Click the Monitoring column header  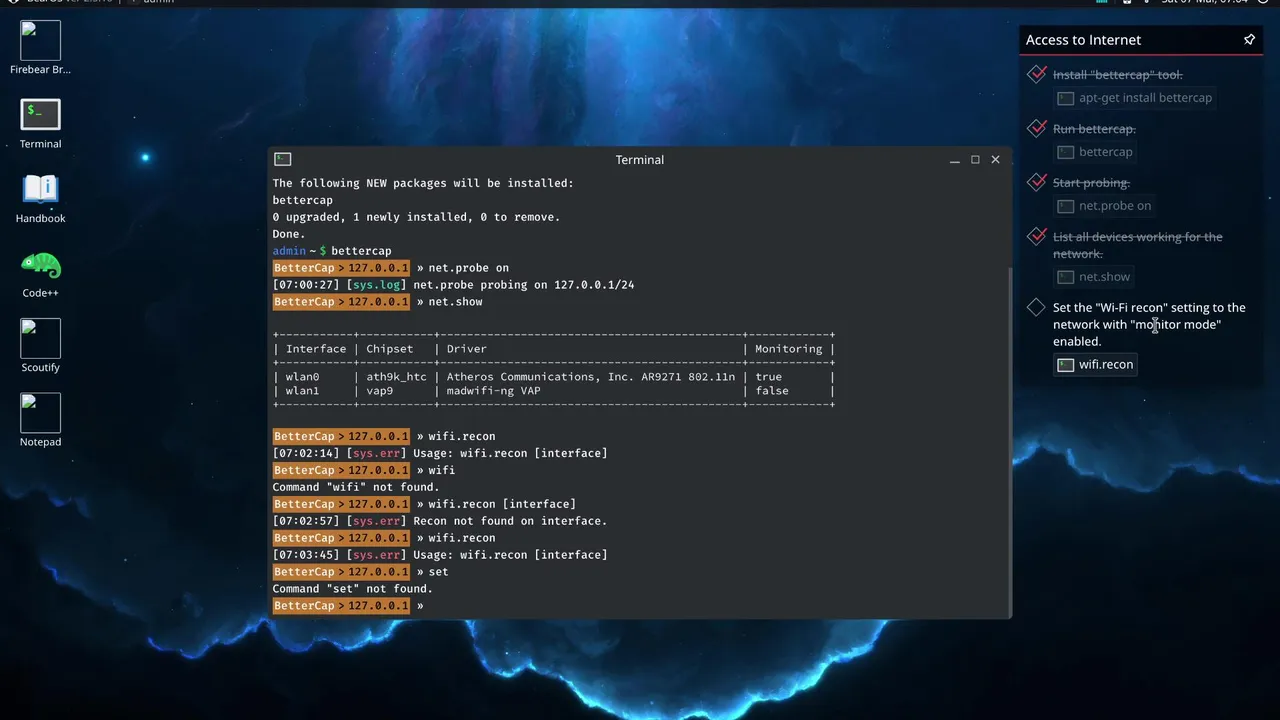[788, 349]
